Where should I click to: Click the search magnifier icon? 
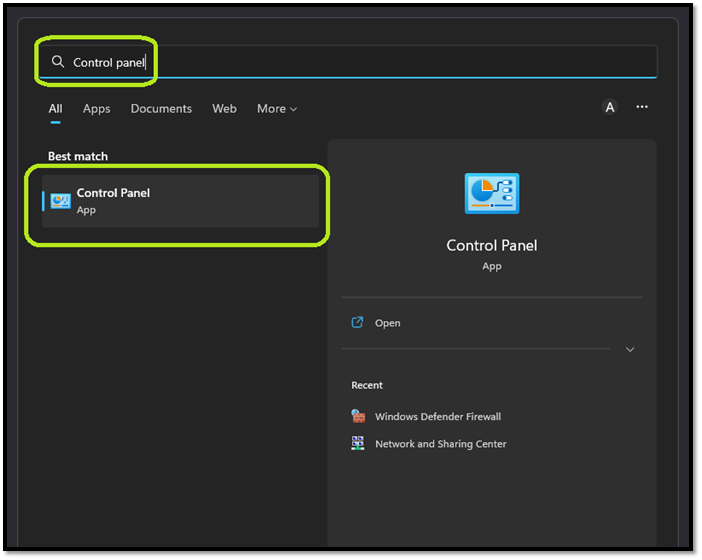(x=58, y=61)
